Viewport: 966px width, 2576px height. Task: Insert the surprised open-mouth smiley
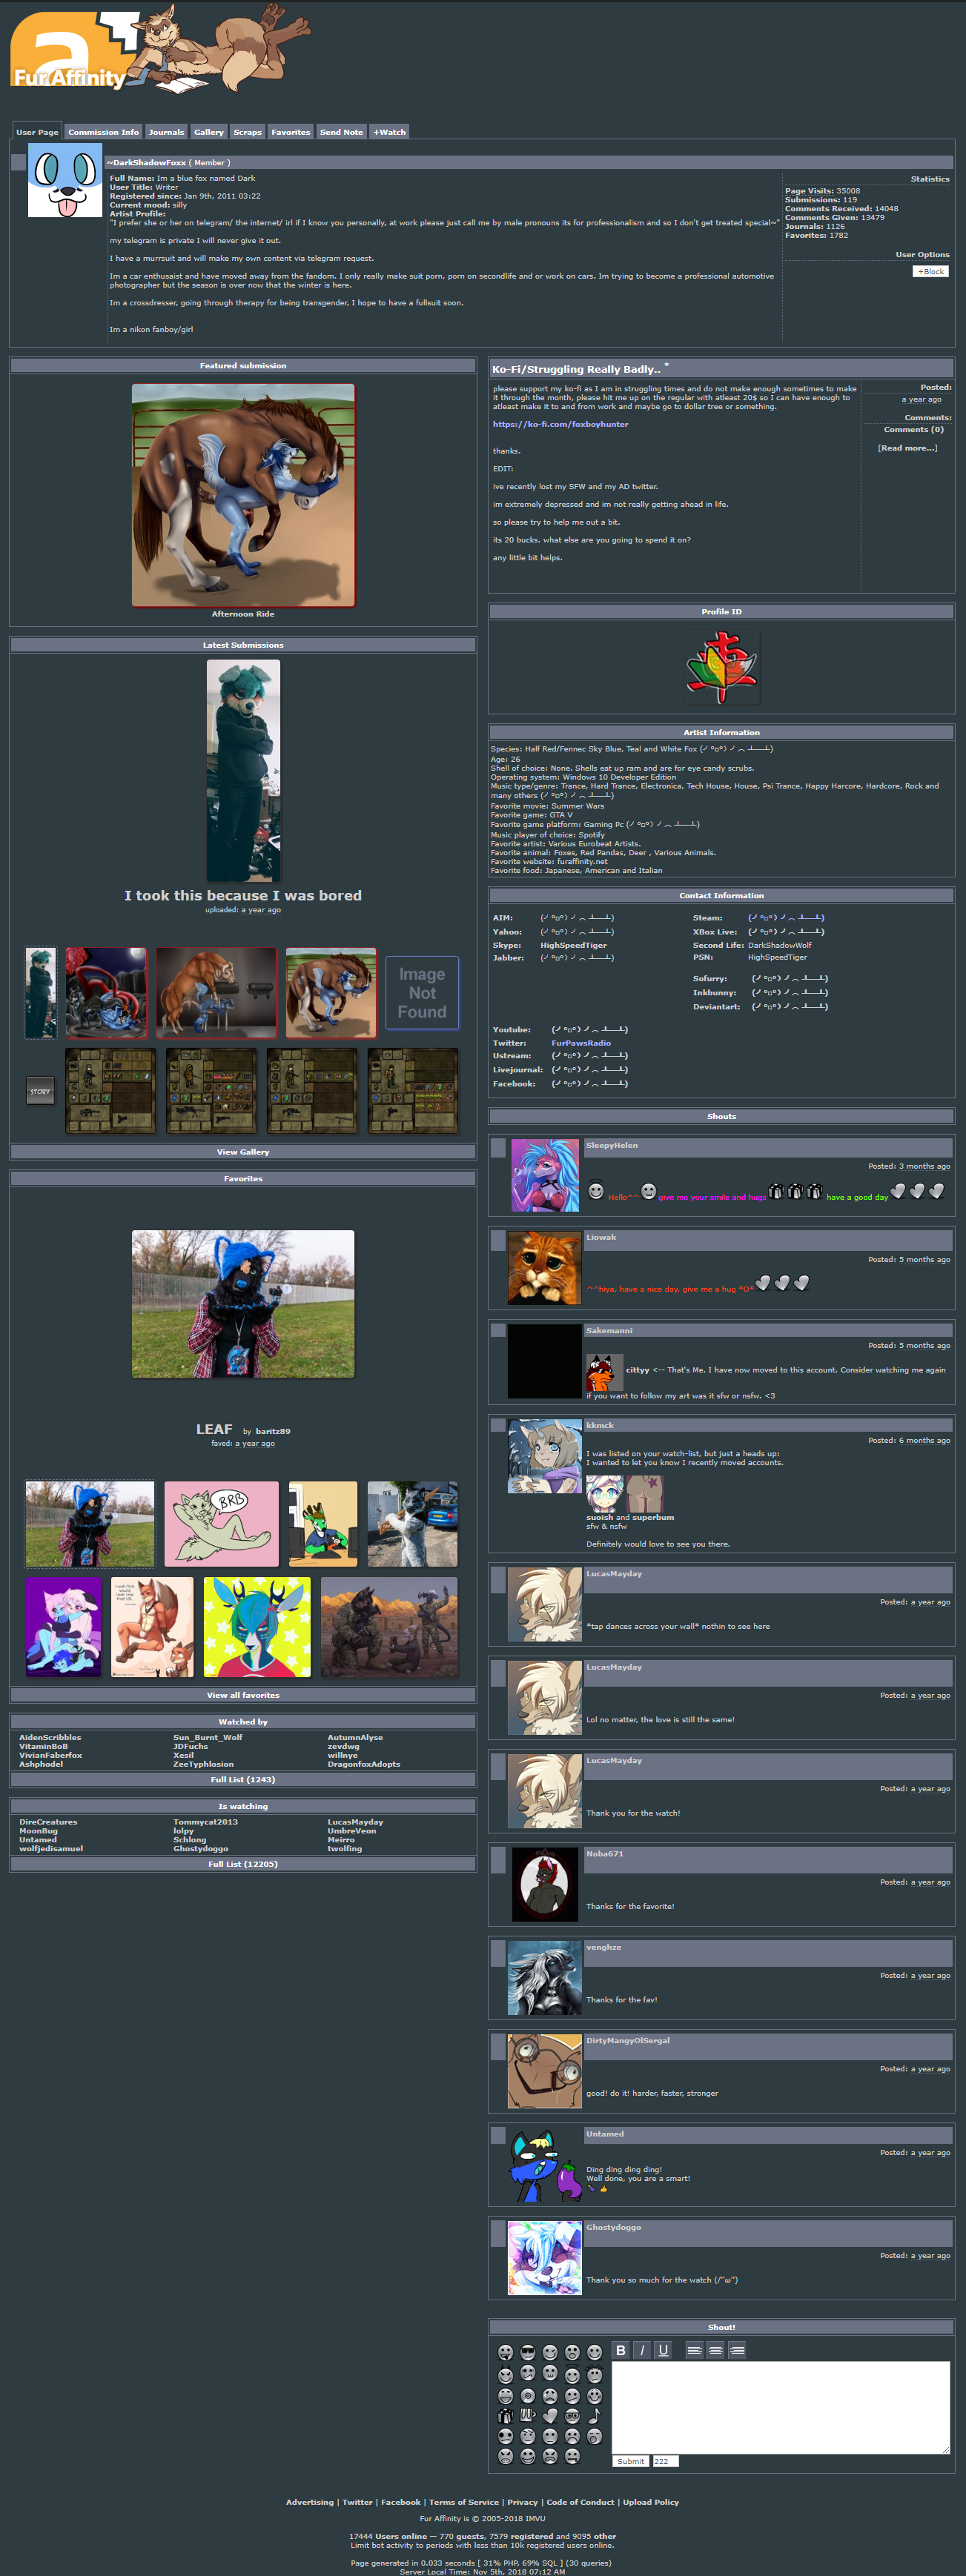572,2353
